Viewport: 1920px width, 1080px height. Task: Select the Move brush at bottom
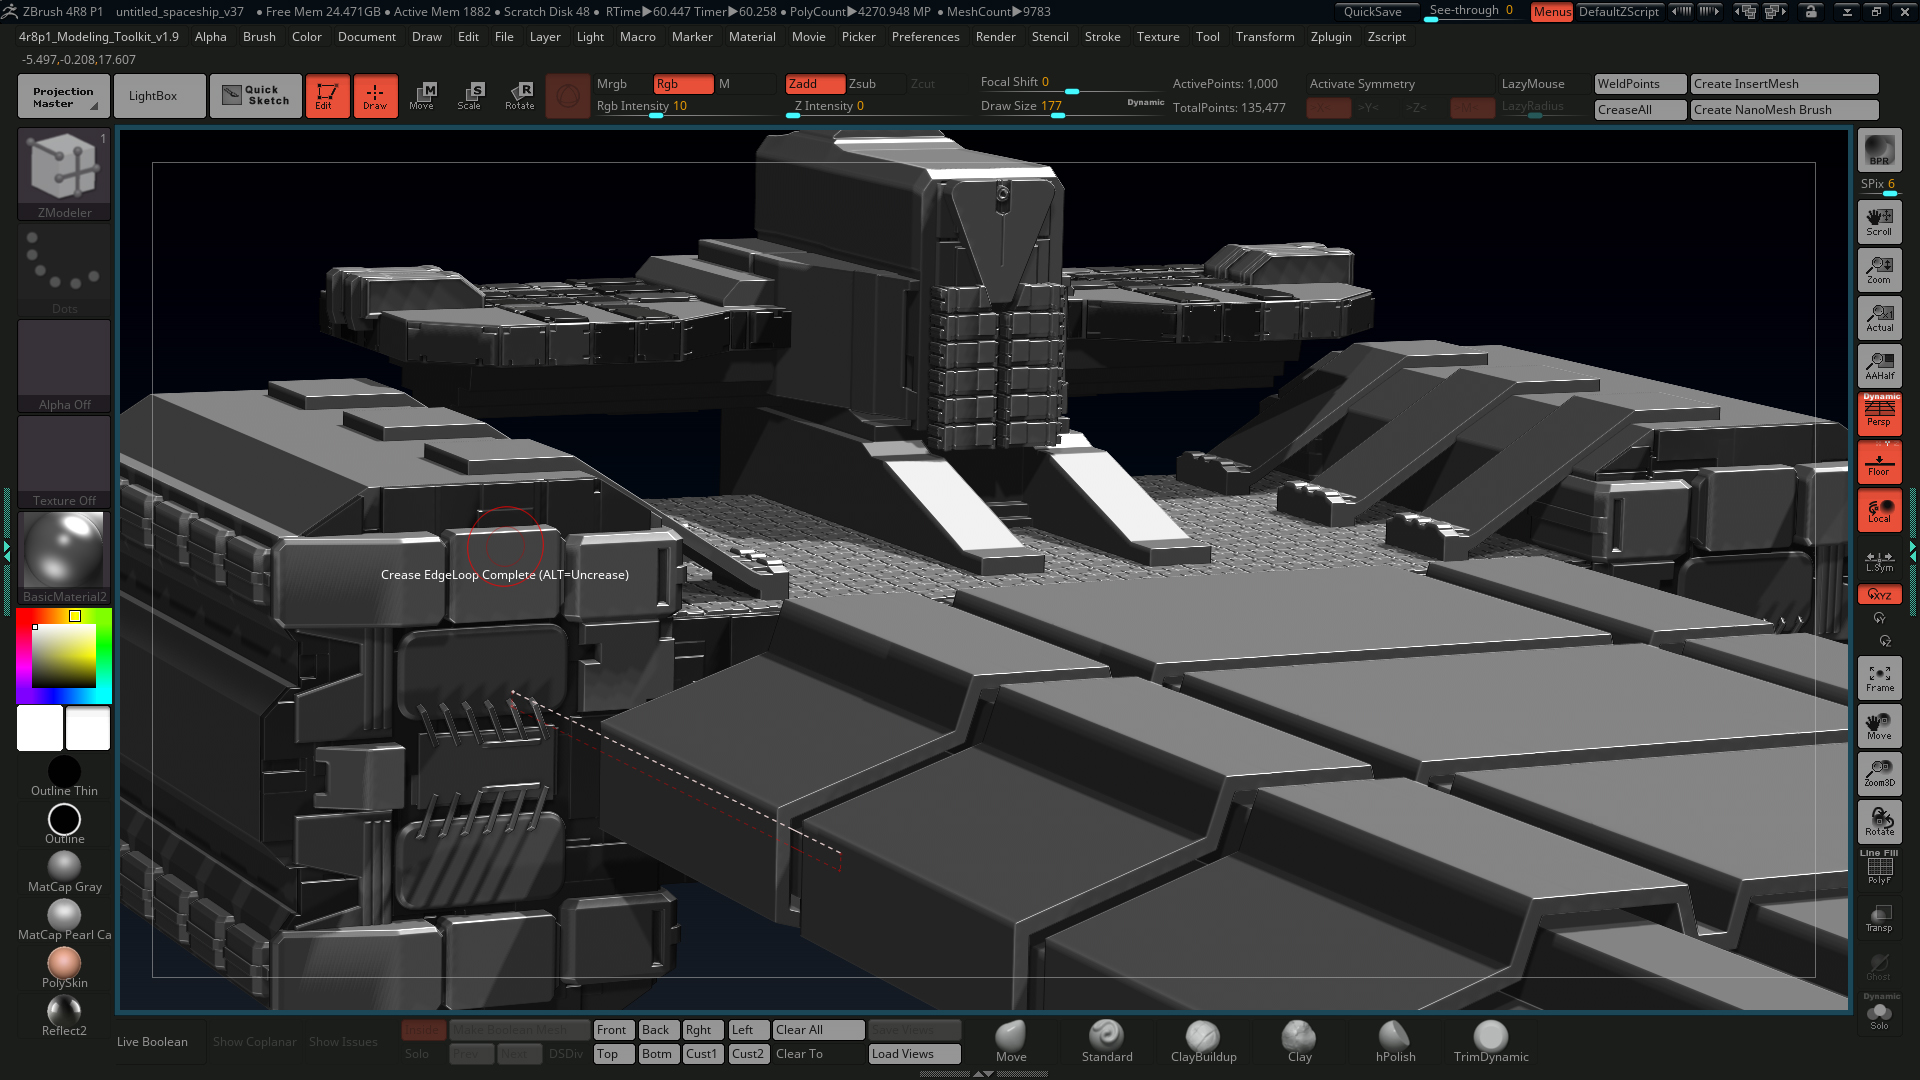[x=1011, y=1041]
